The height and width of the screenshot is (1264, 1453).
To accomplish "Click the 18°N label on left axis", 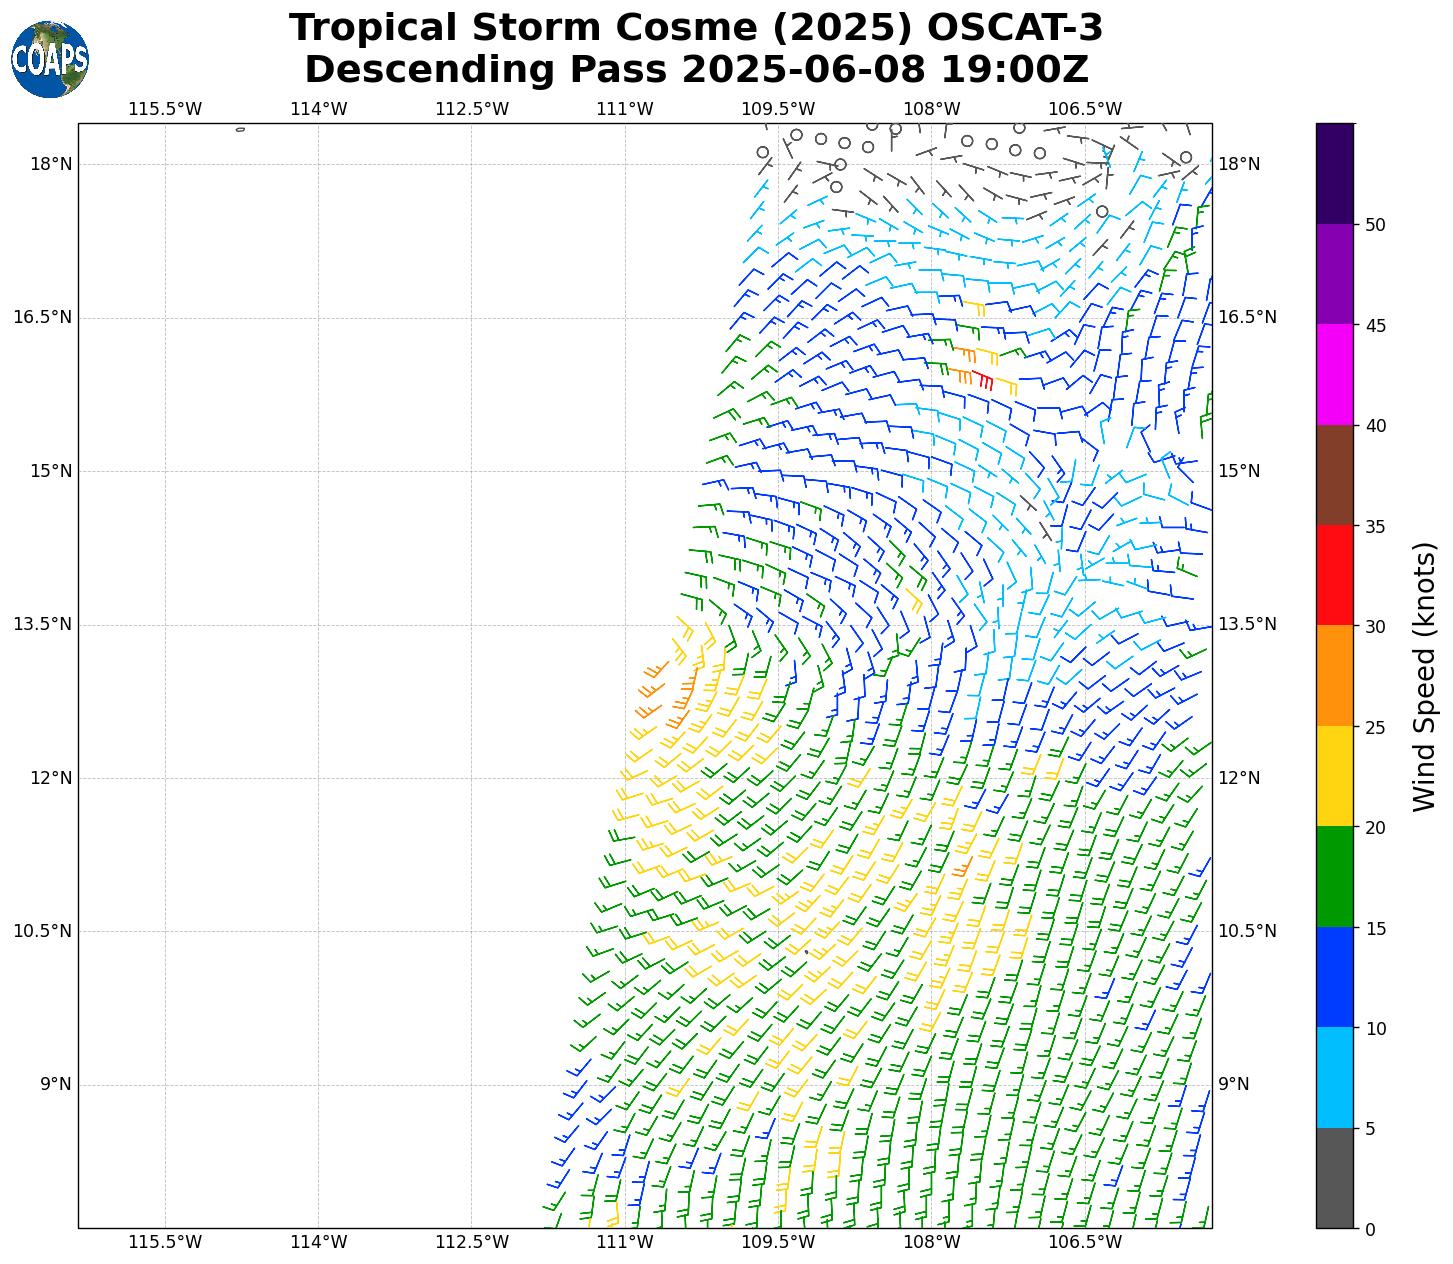I will click(x=50, y=164).
